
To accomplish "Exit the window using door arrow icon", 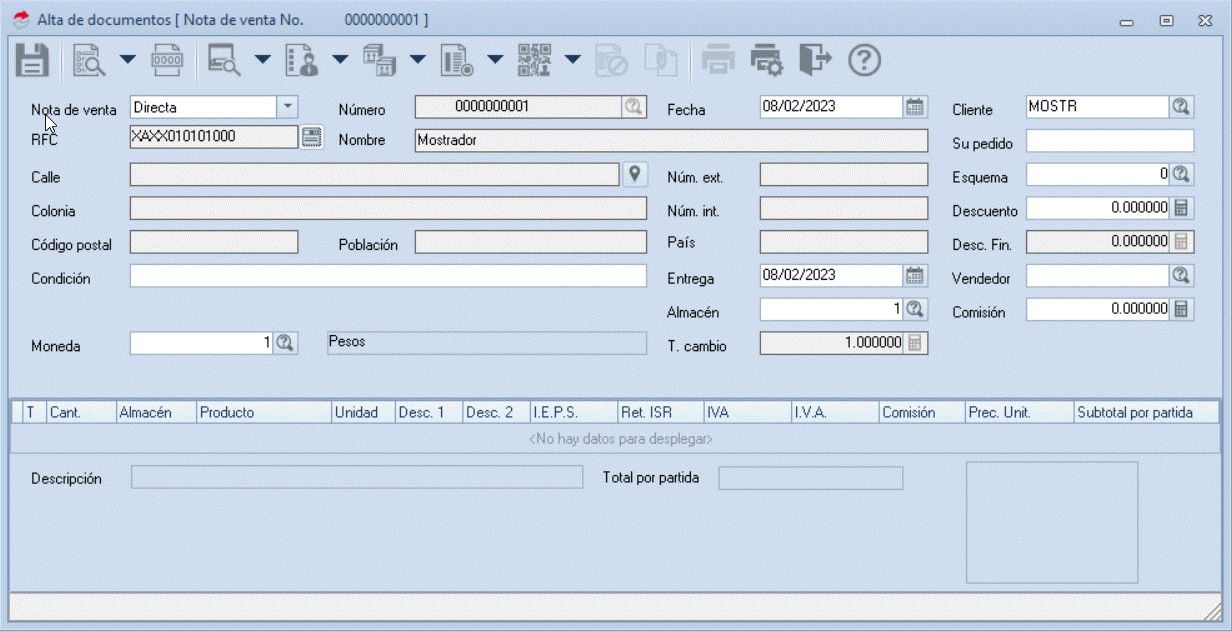I will [x=815, y=60].
